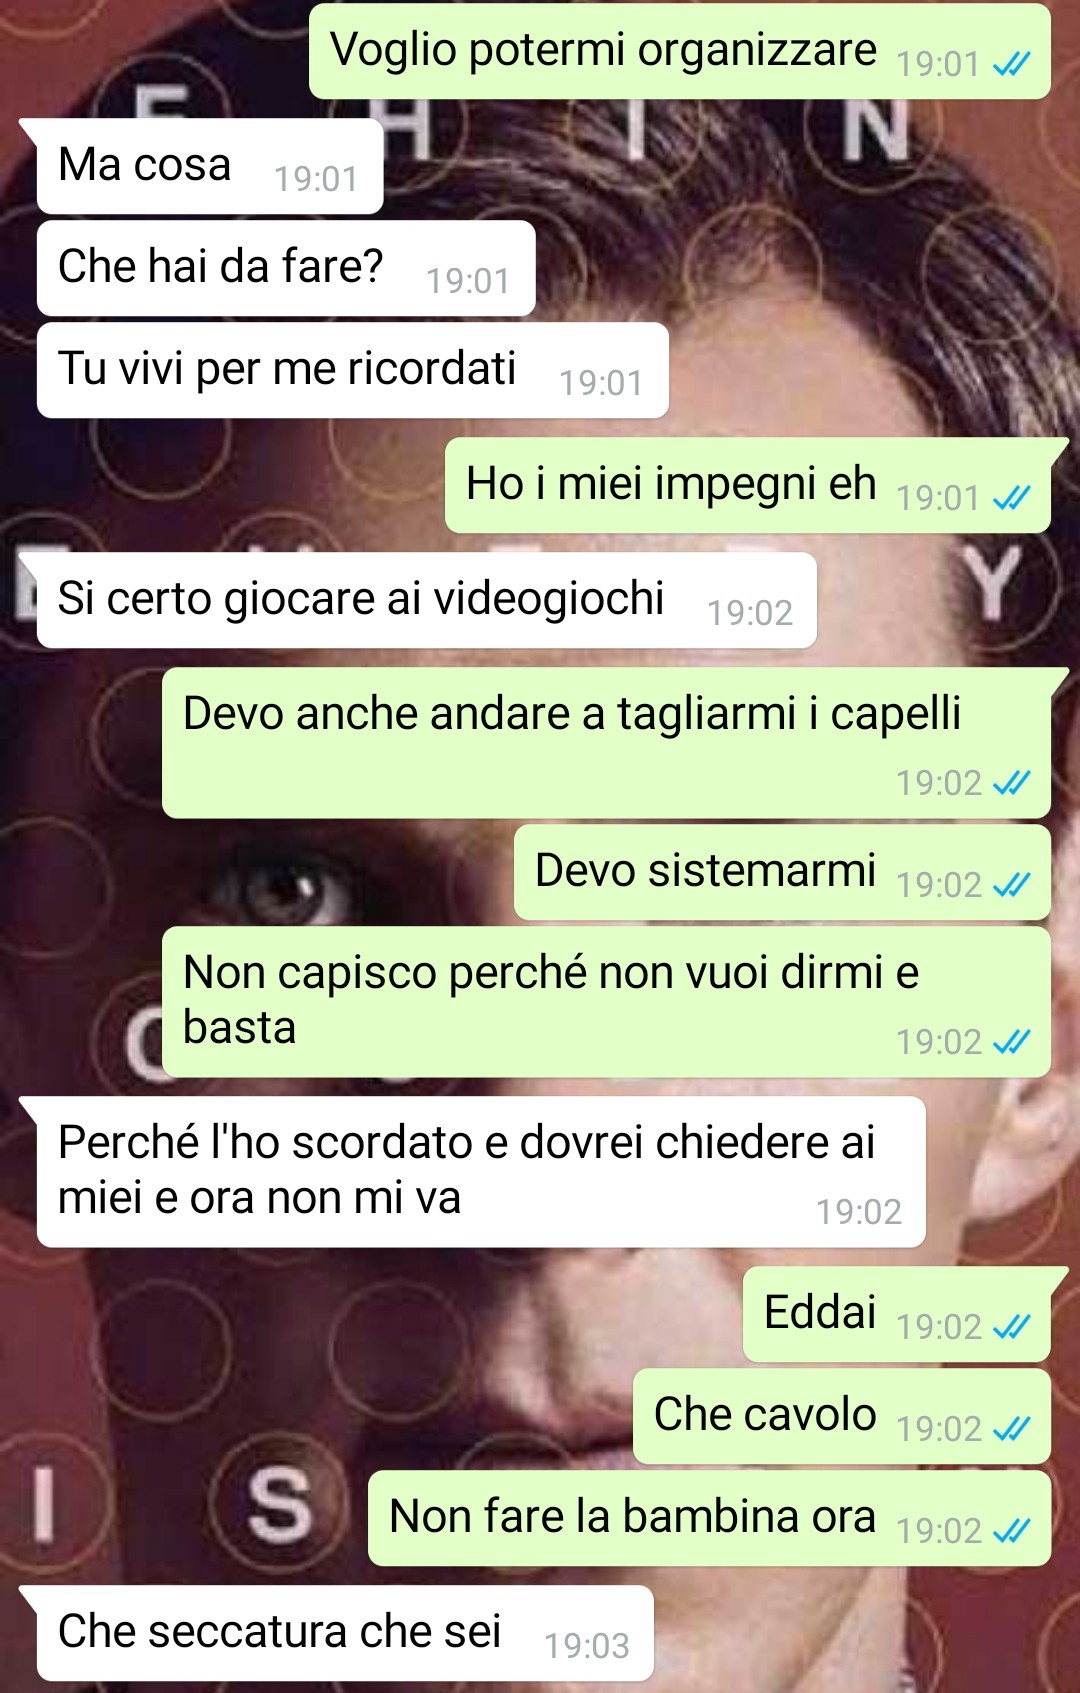Tap blue ticks on the "tagliarmi i capelli" message
This screenshot has height=1693, width=1080.
(1011, 783)
